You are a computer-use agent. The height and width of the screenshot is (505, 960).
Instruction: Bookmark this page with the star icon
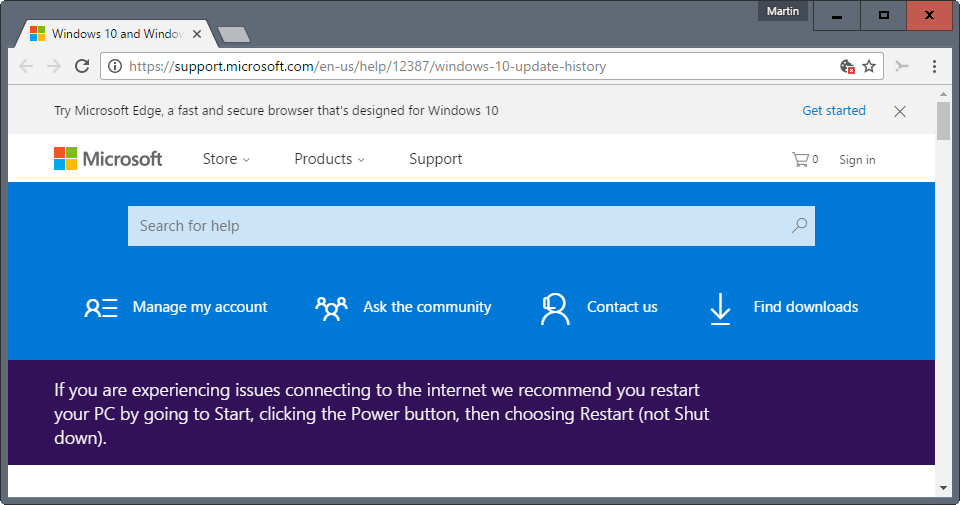pos(869,66)
